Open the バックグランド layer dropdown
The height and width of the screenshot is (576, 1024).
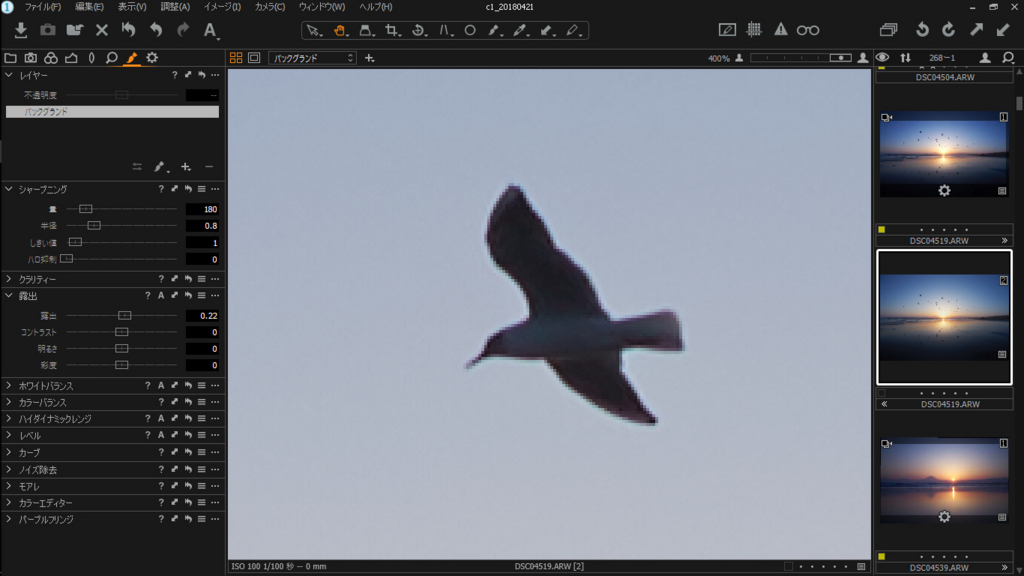pos(313,58)
